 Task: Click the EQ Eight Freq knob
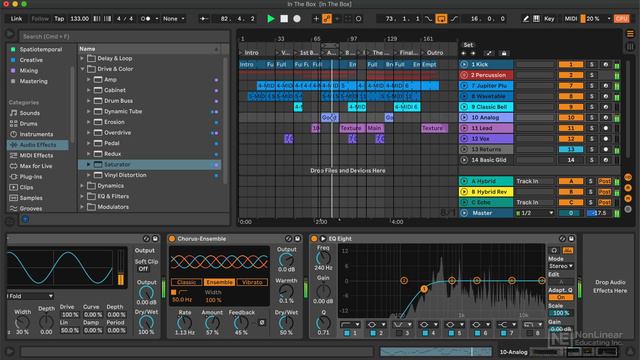coord(323,258)
